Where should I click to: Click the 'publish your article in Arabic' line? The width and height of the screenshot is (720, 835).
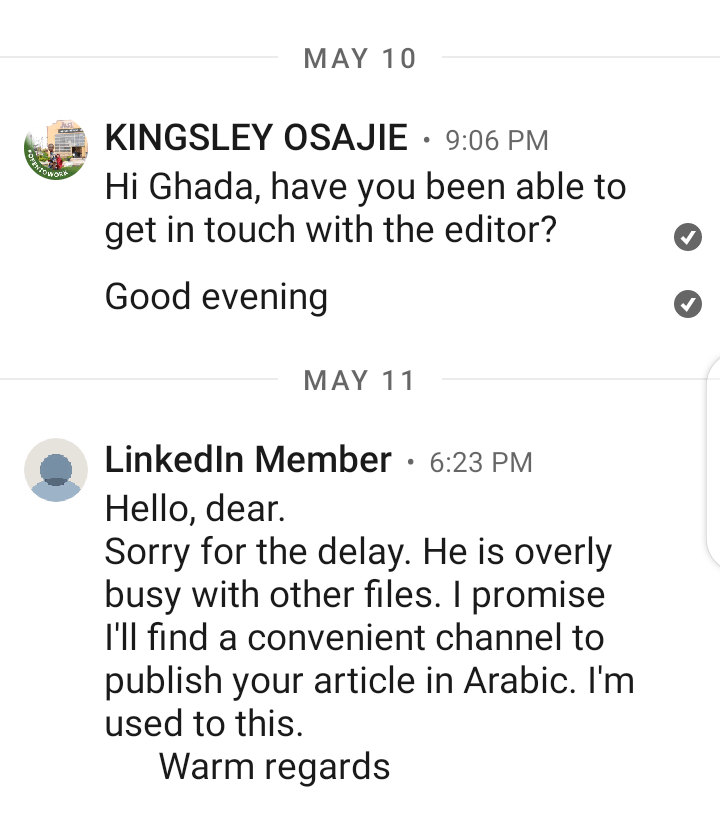click(369, 681)
